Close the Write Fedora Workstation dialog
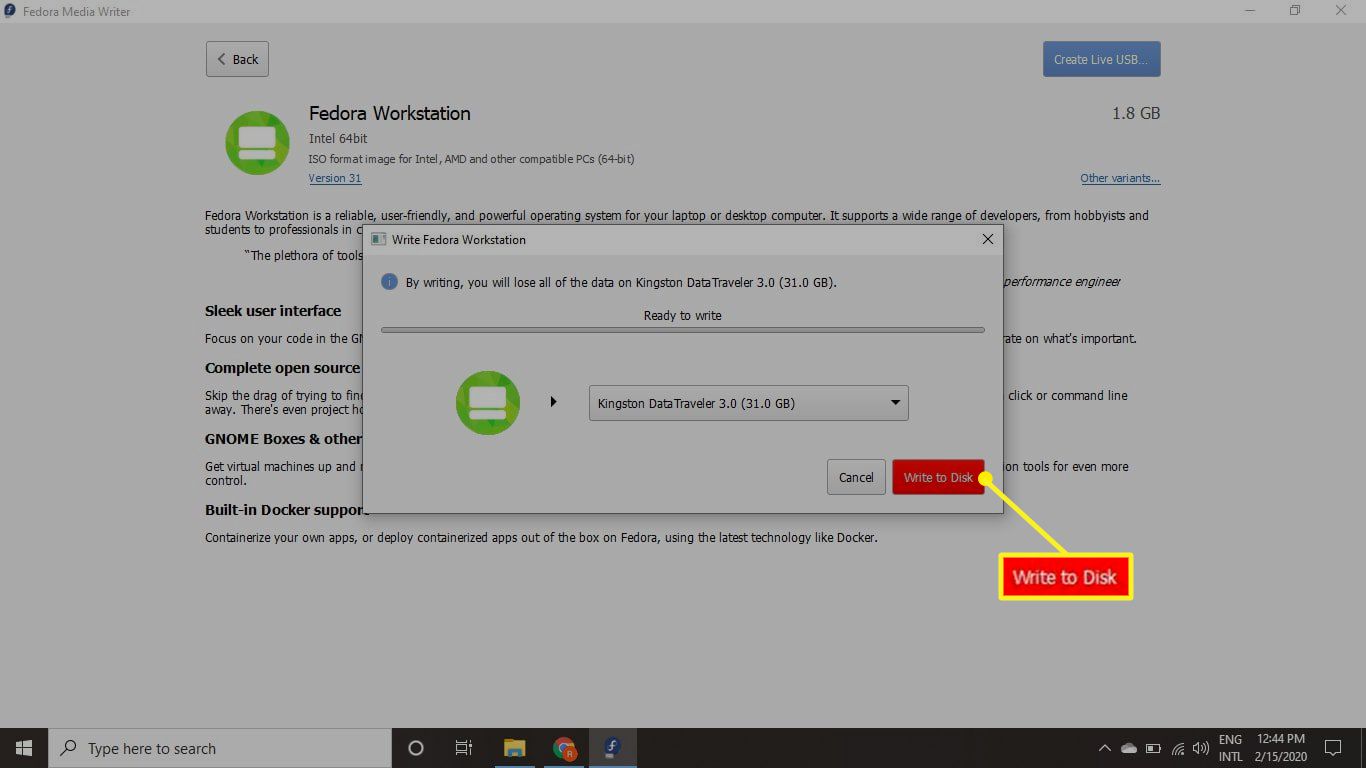 click(x=987, y=239)
